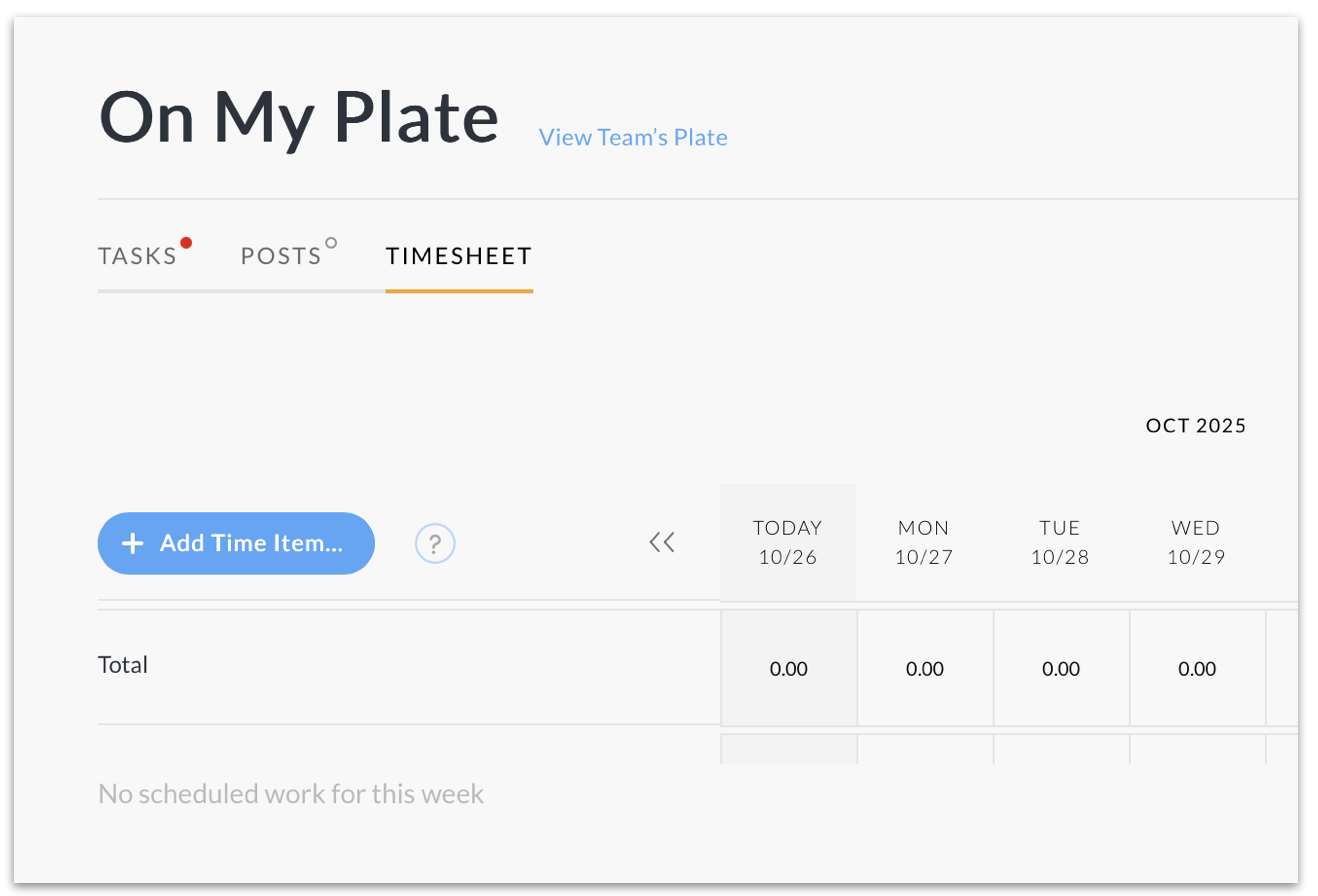Viewport: 1318px width, 896px height.
Task: Switch to the Posts tab
Action: (281, 256)
